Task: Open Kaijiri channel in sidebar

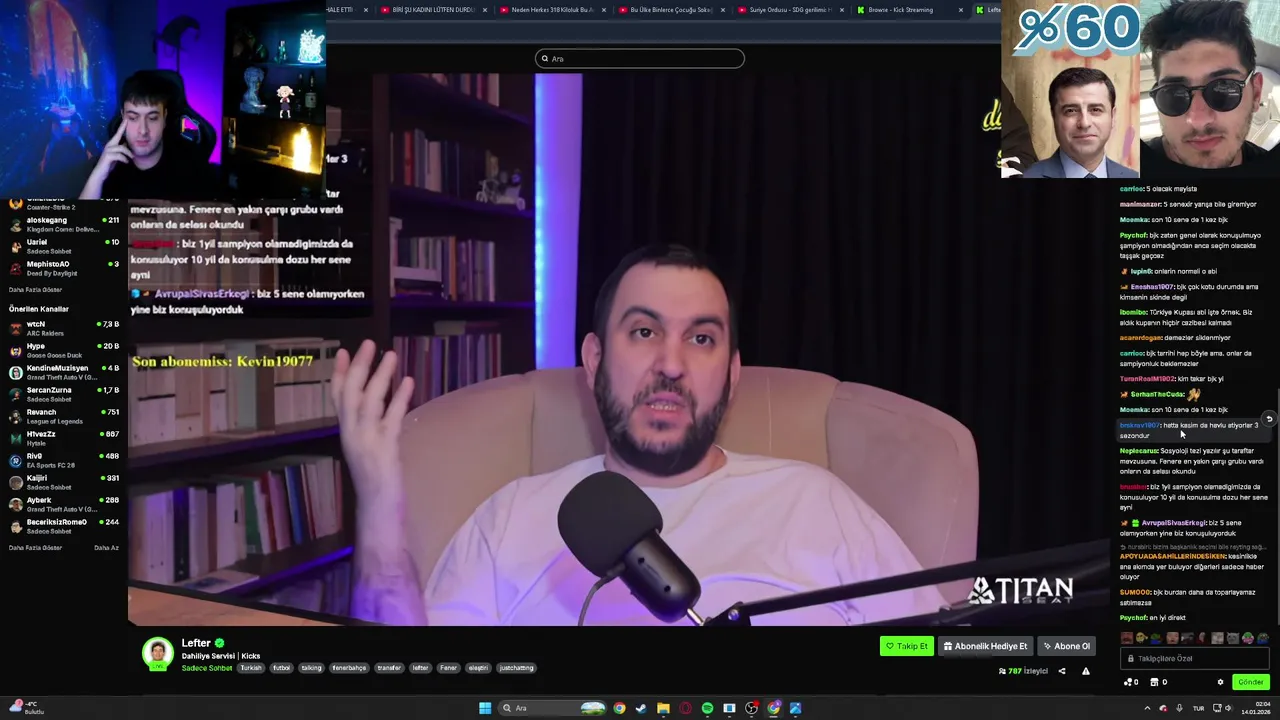Action: click(x=64, y=482)
